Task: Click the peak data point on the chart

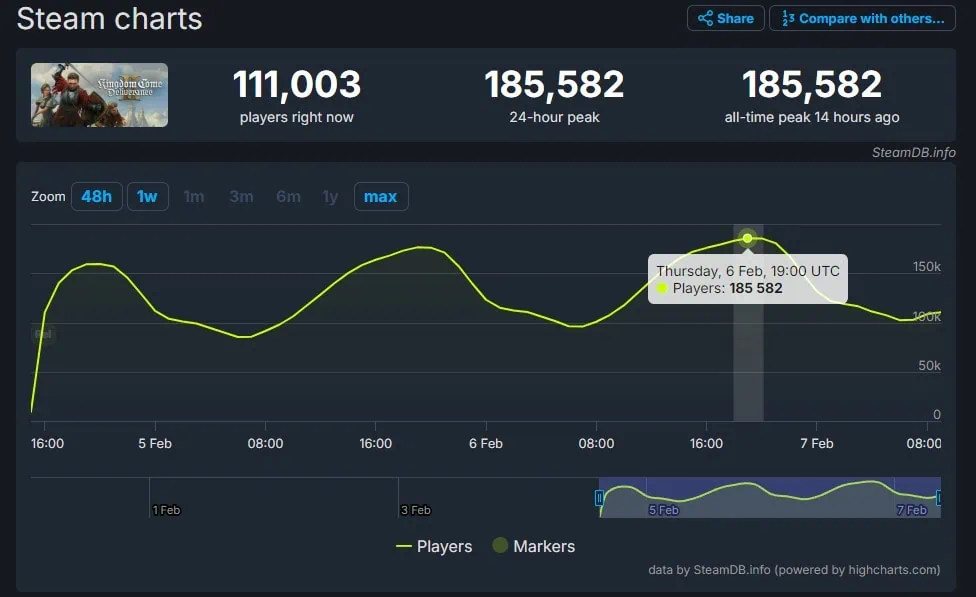Action: (x=748, y=238)
